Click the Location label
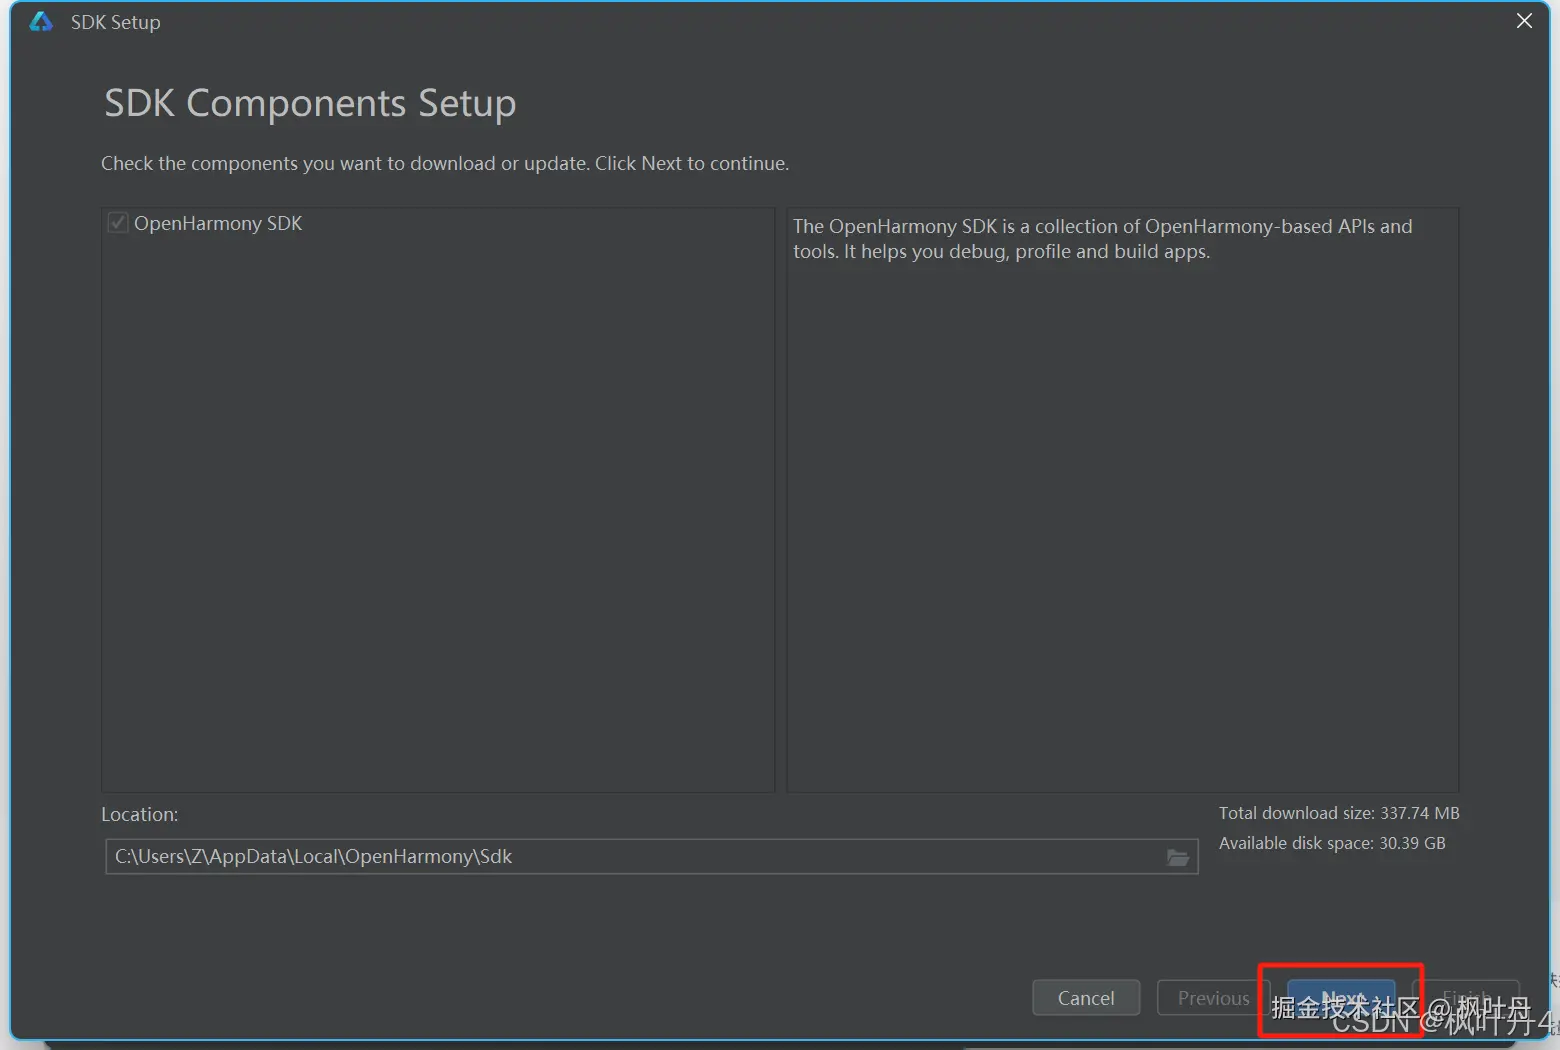Viewport: 1560px width, 1050px height. [140, 814]
